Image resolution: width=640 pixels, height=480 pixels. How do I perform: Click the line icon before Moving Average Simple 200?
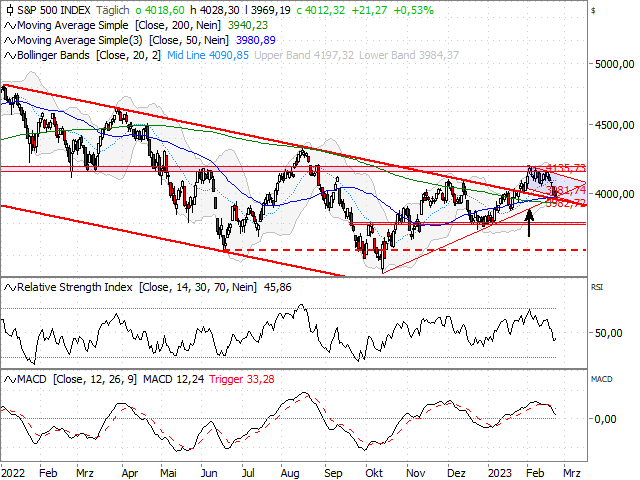[x=10, y=26]
